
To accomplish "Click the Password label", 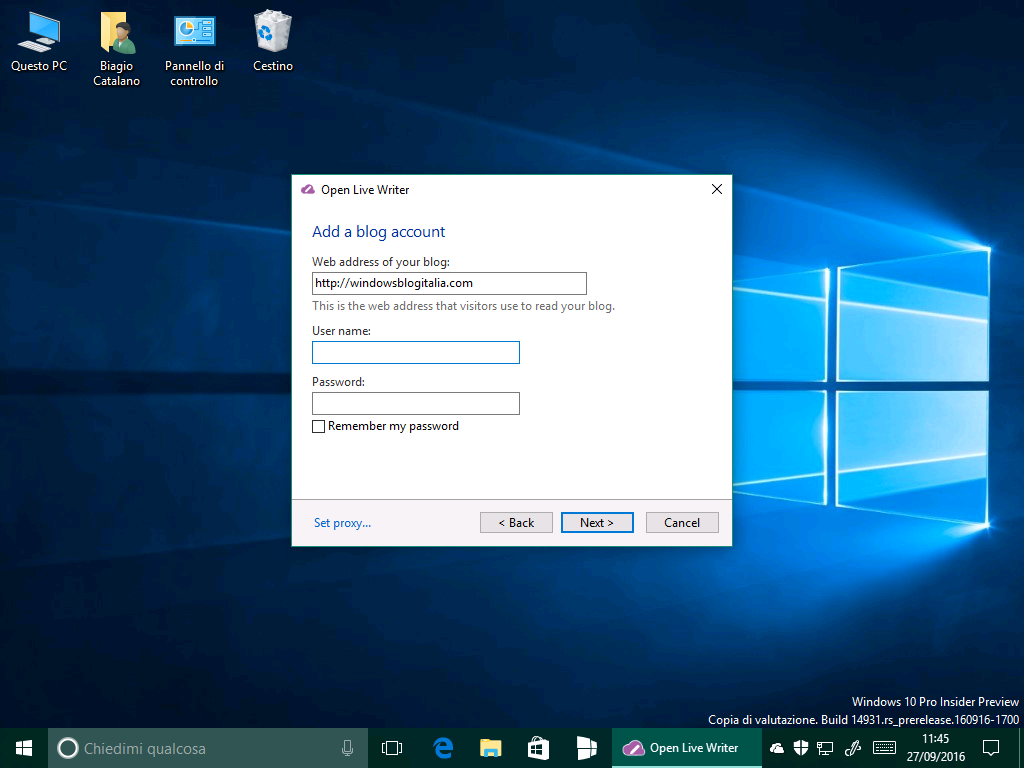I will click(x=338, y=382).
